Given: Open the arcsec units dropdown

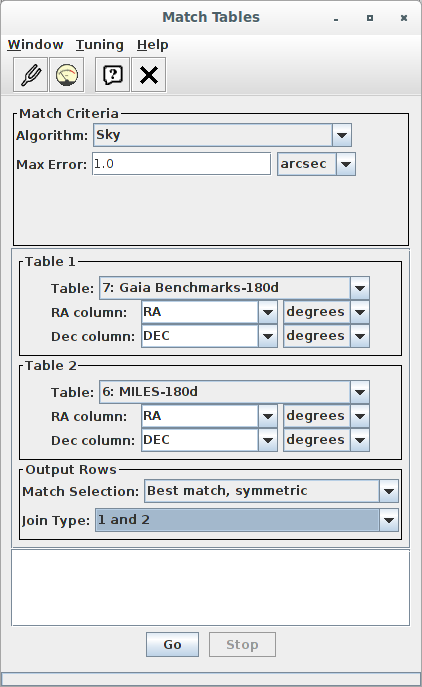Looking at the screenshot, I should (316, 164).
